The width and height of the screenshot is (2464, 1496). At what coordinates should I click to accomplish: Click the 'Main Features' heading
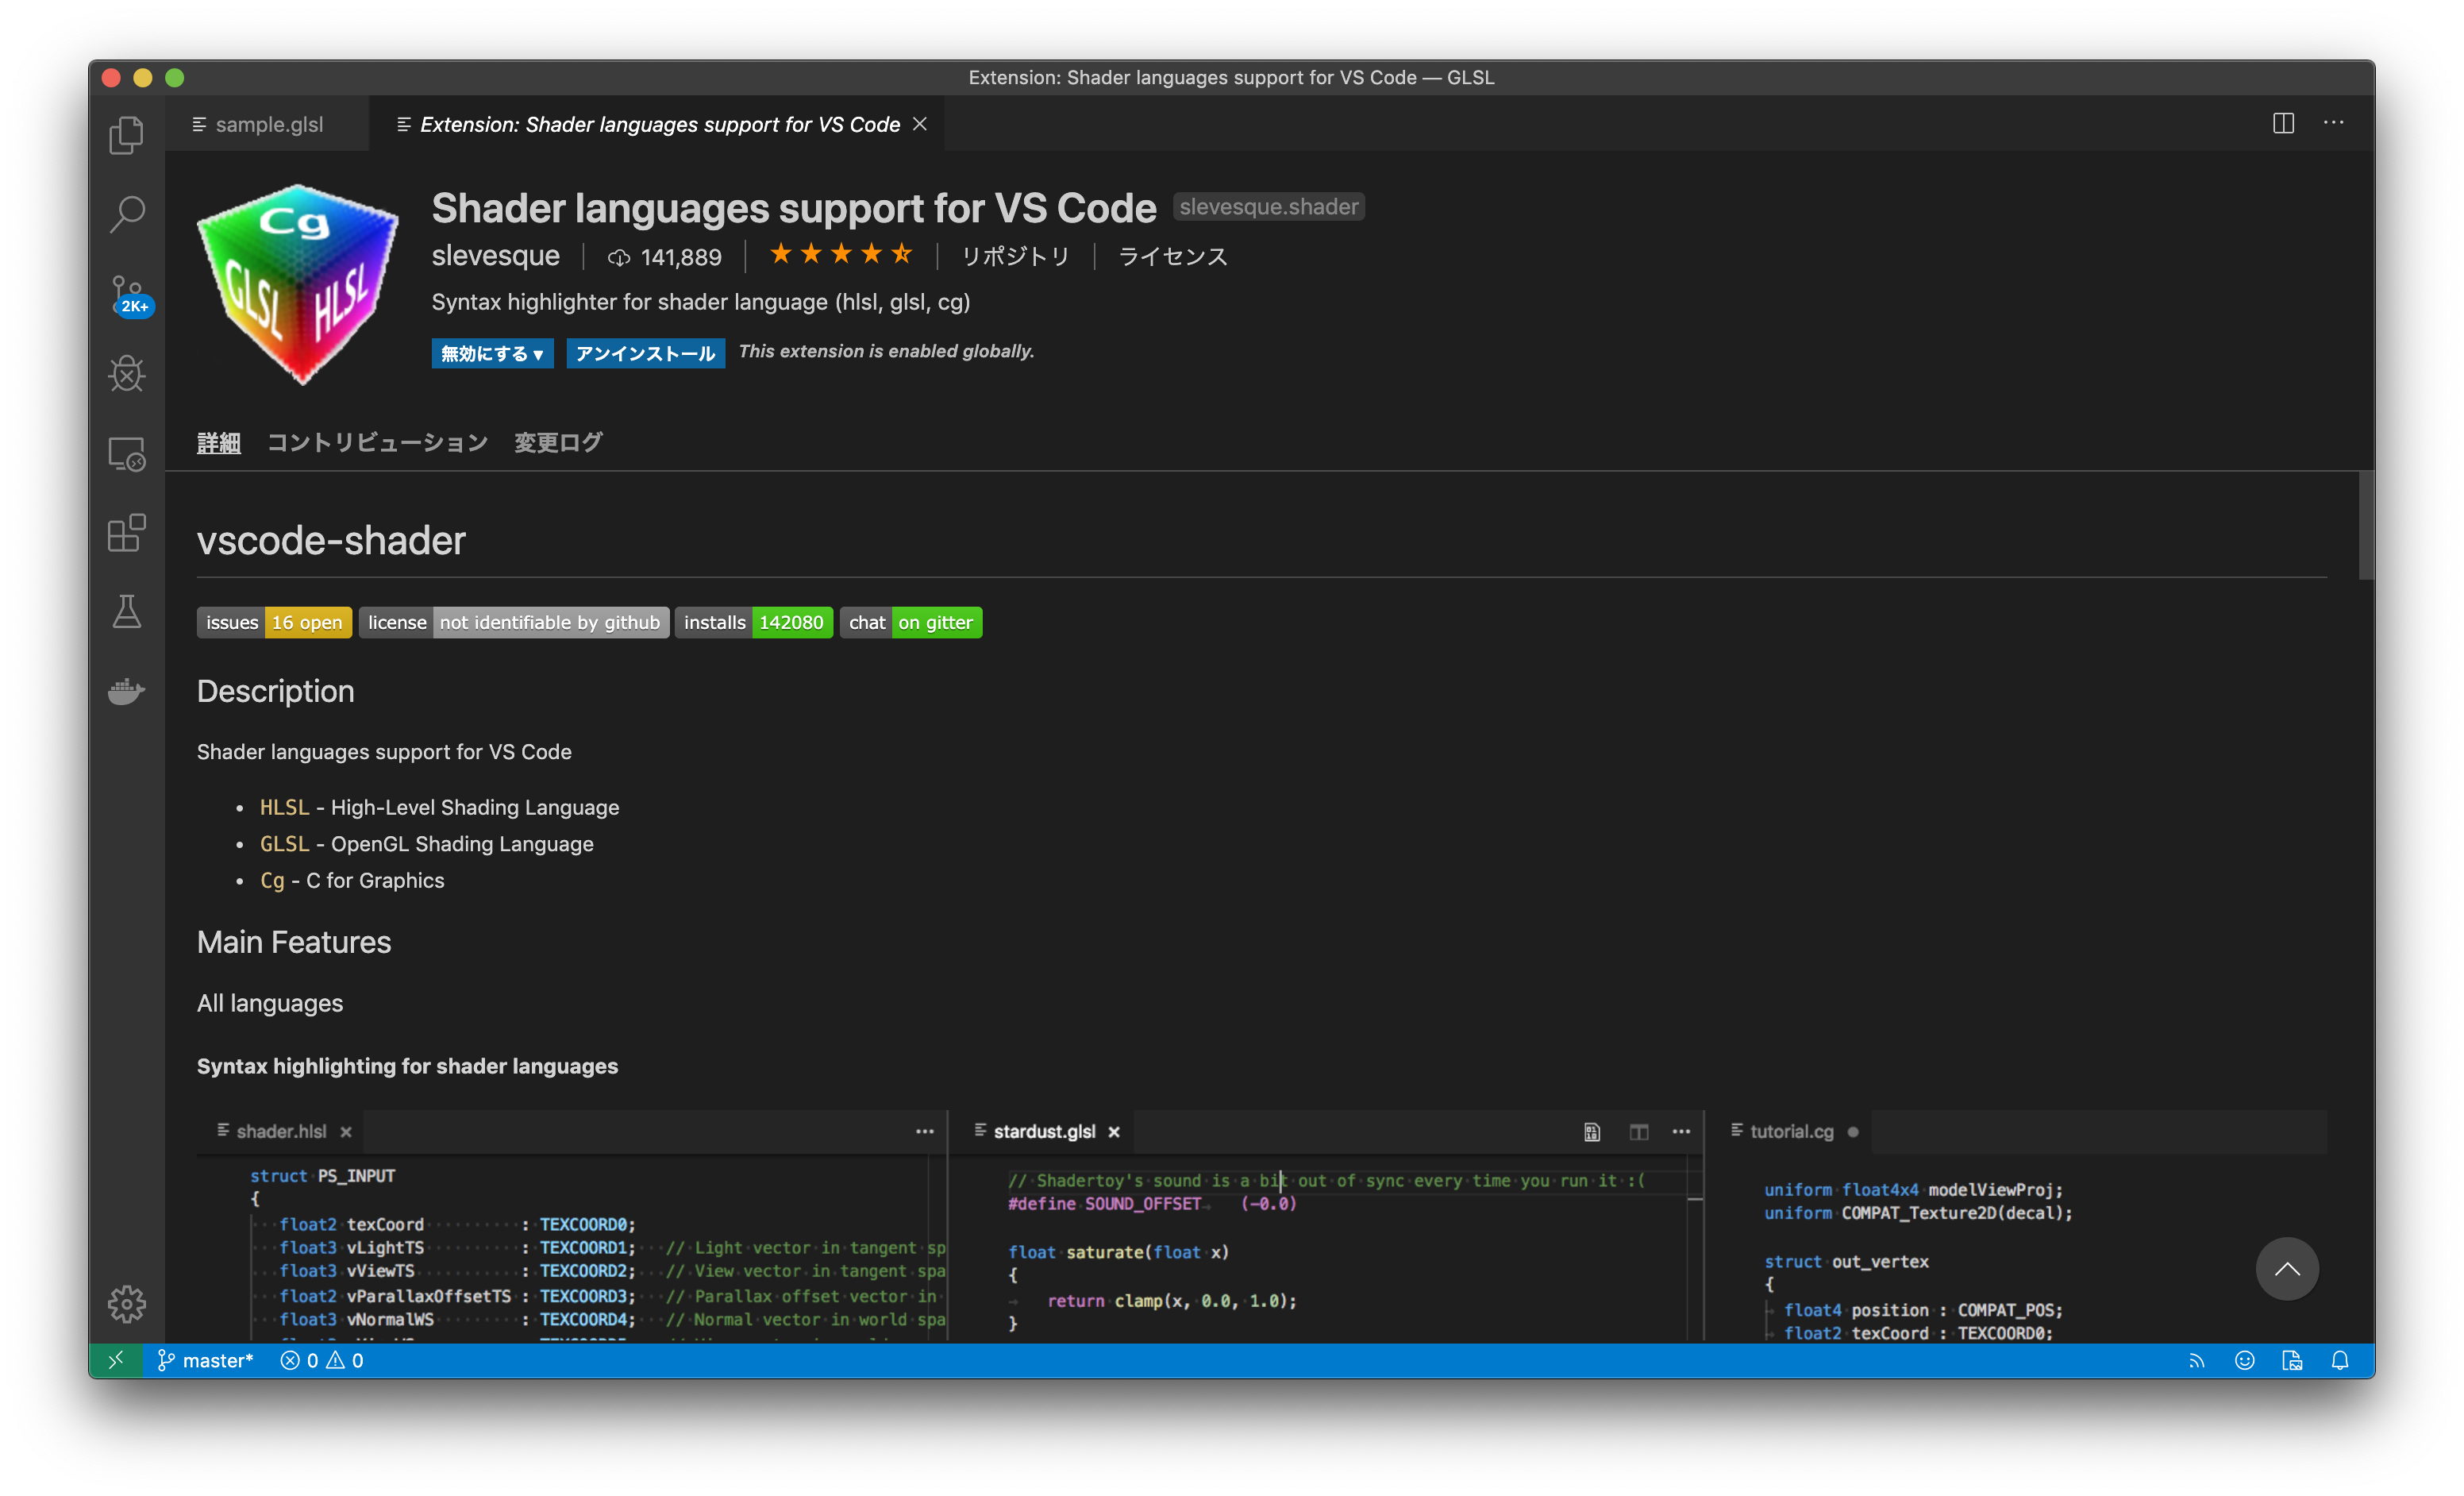(x=294, y=942)
